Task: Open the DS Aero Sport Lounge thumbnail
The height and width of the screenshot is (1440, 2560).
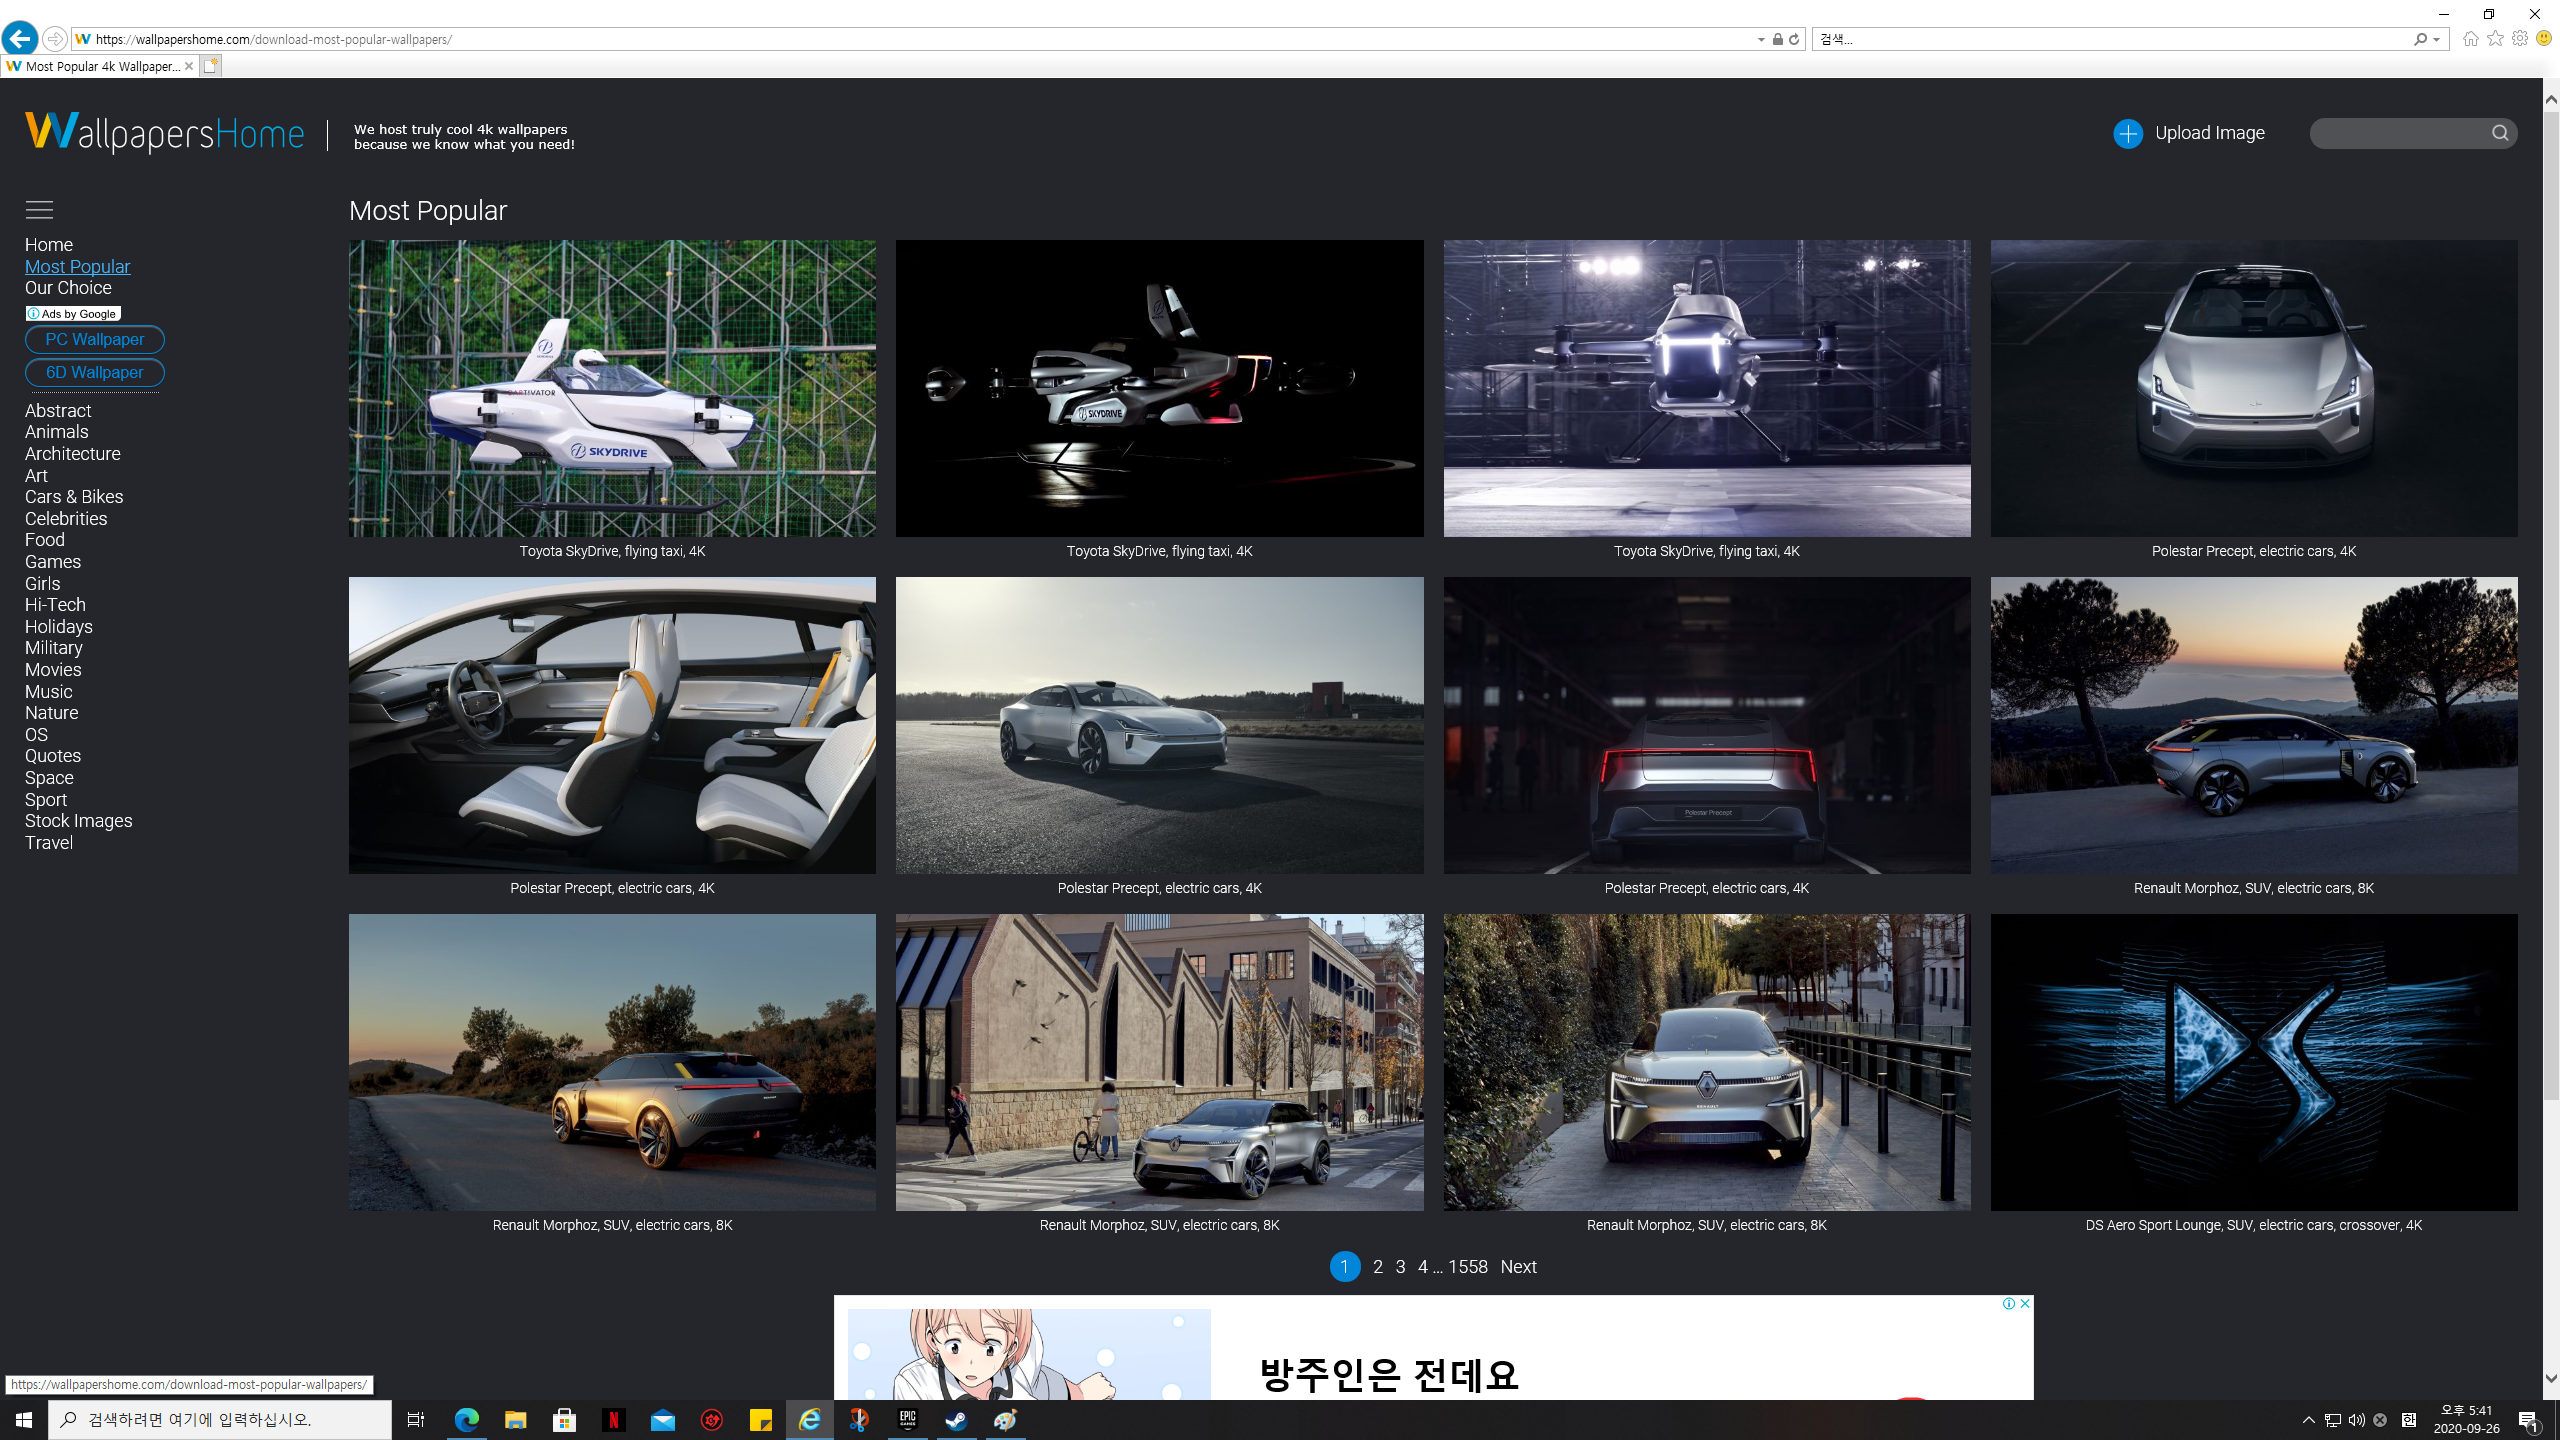Action: [x=2253, y=1062]
